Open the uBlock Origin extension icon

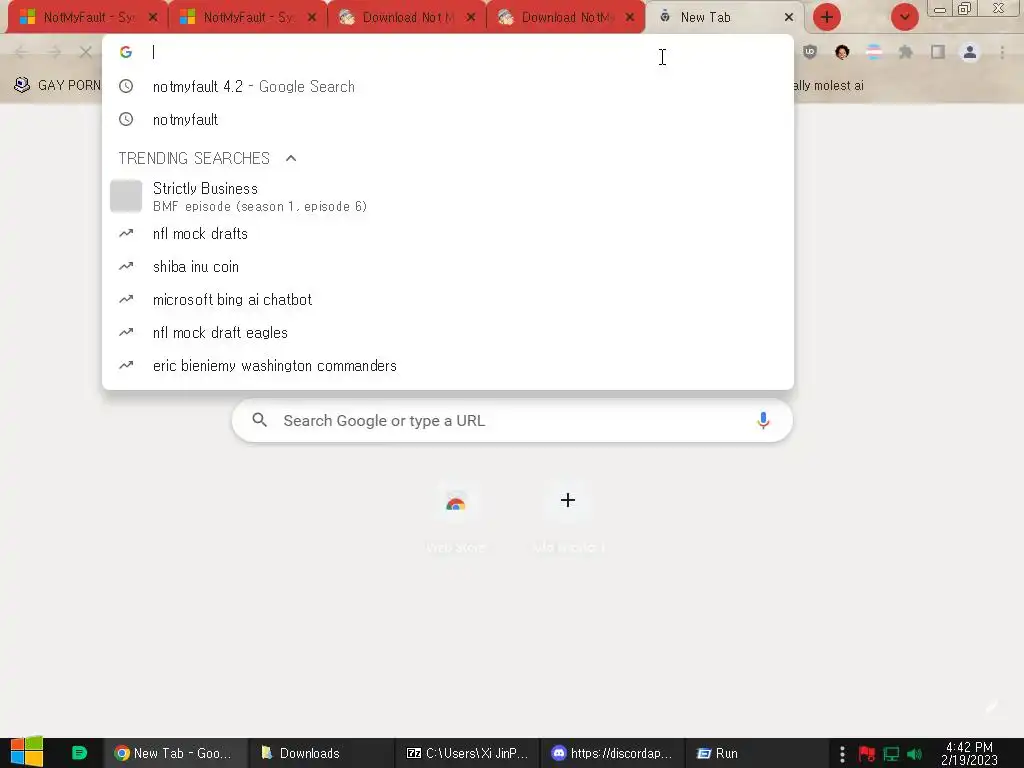click(810, 52)
